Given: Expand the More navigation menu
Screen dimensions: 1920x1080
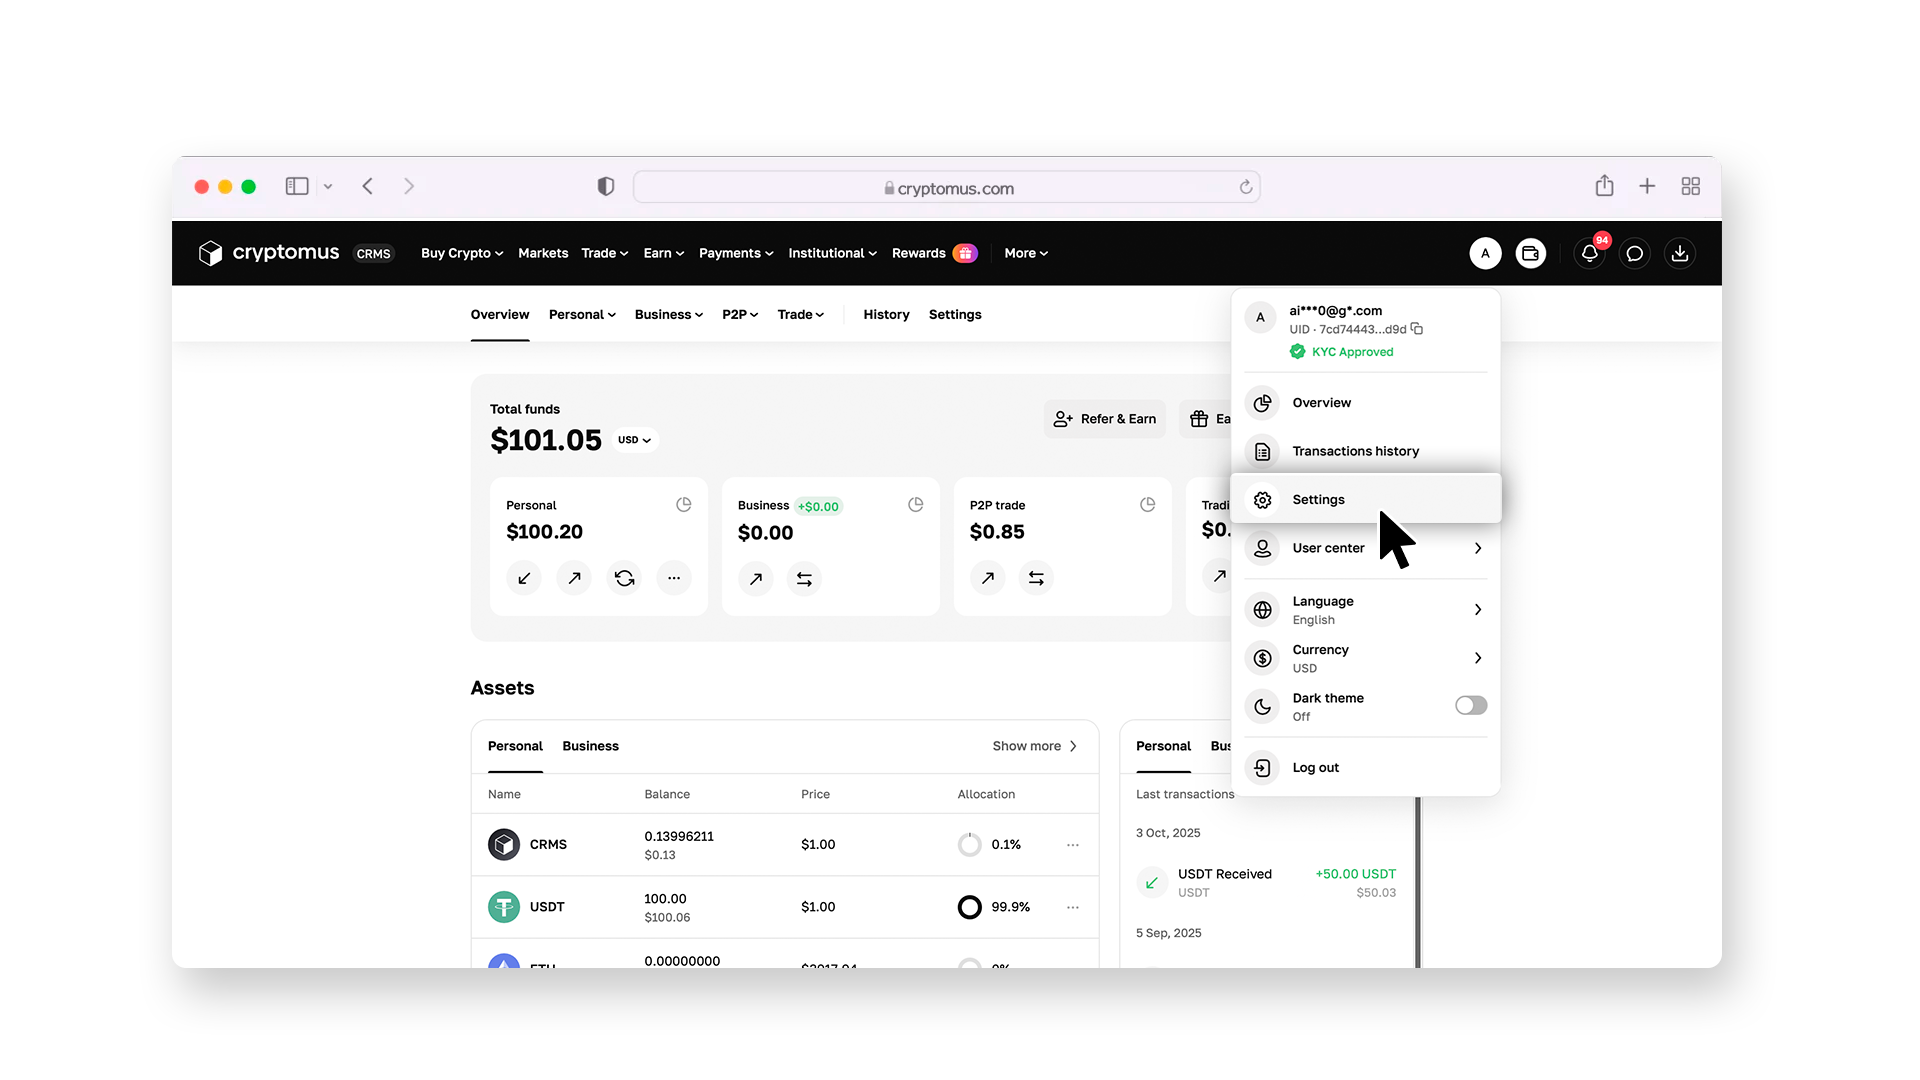Looking at the screenshot, I should [x=1026, y=254].
